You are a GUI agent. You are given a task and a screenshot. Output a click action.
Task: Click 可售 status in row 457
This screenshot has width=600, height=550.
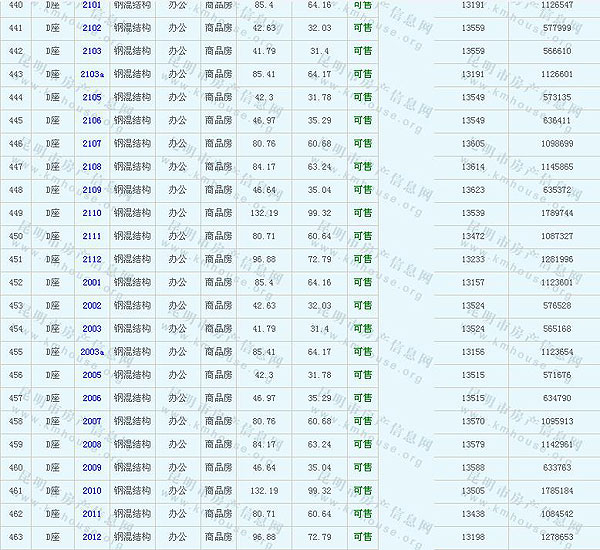point(363,398)
